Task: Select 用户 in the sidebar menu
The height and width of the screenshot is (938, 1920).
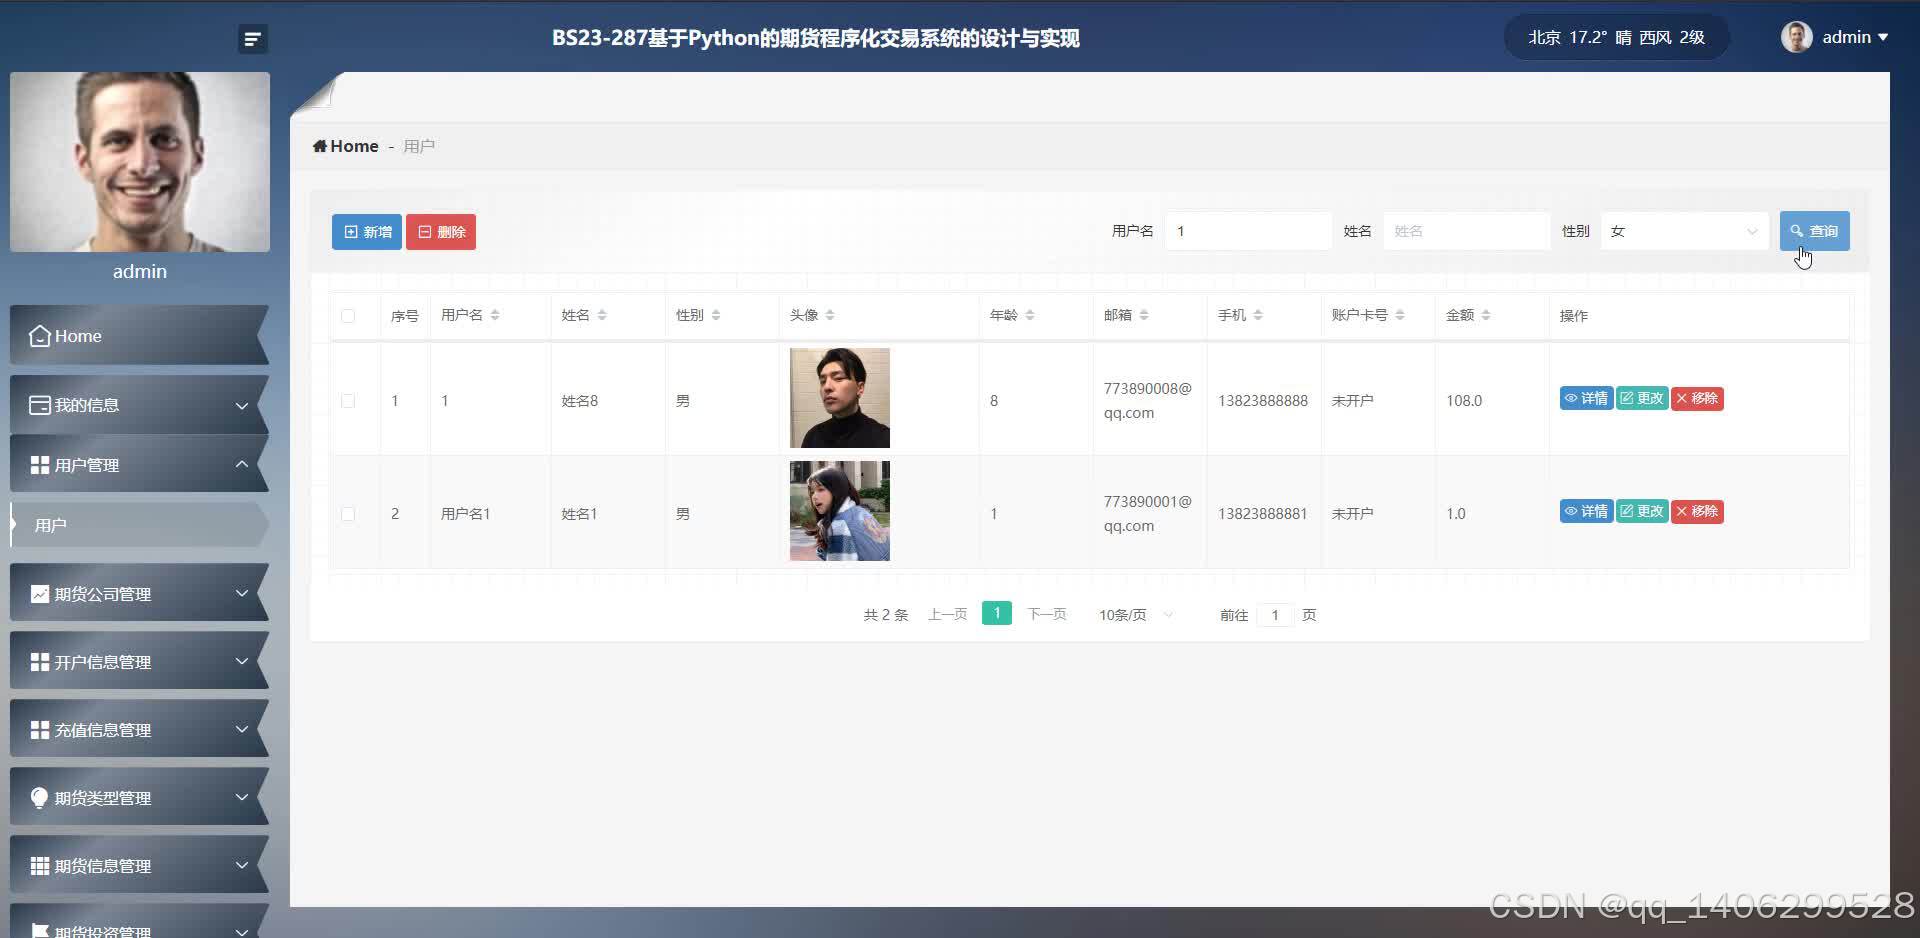Action: click(x=52, y=524)
